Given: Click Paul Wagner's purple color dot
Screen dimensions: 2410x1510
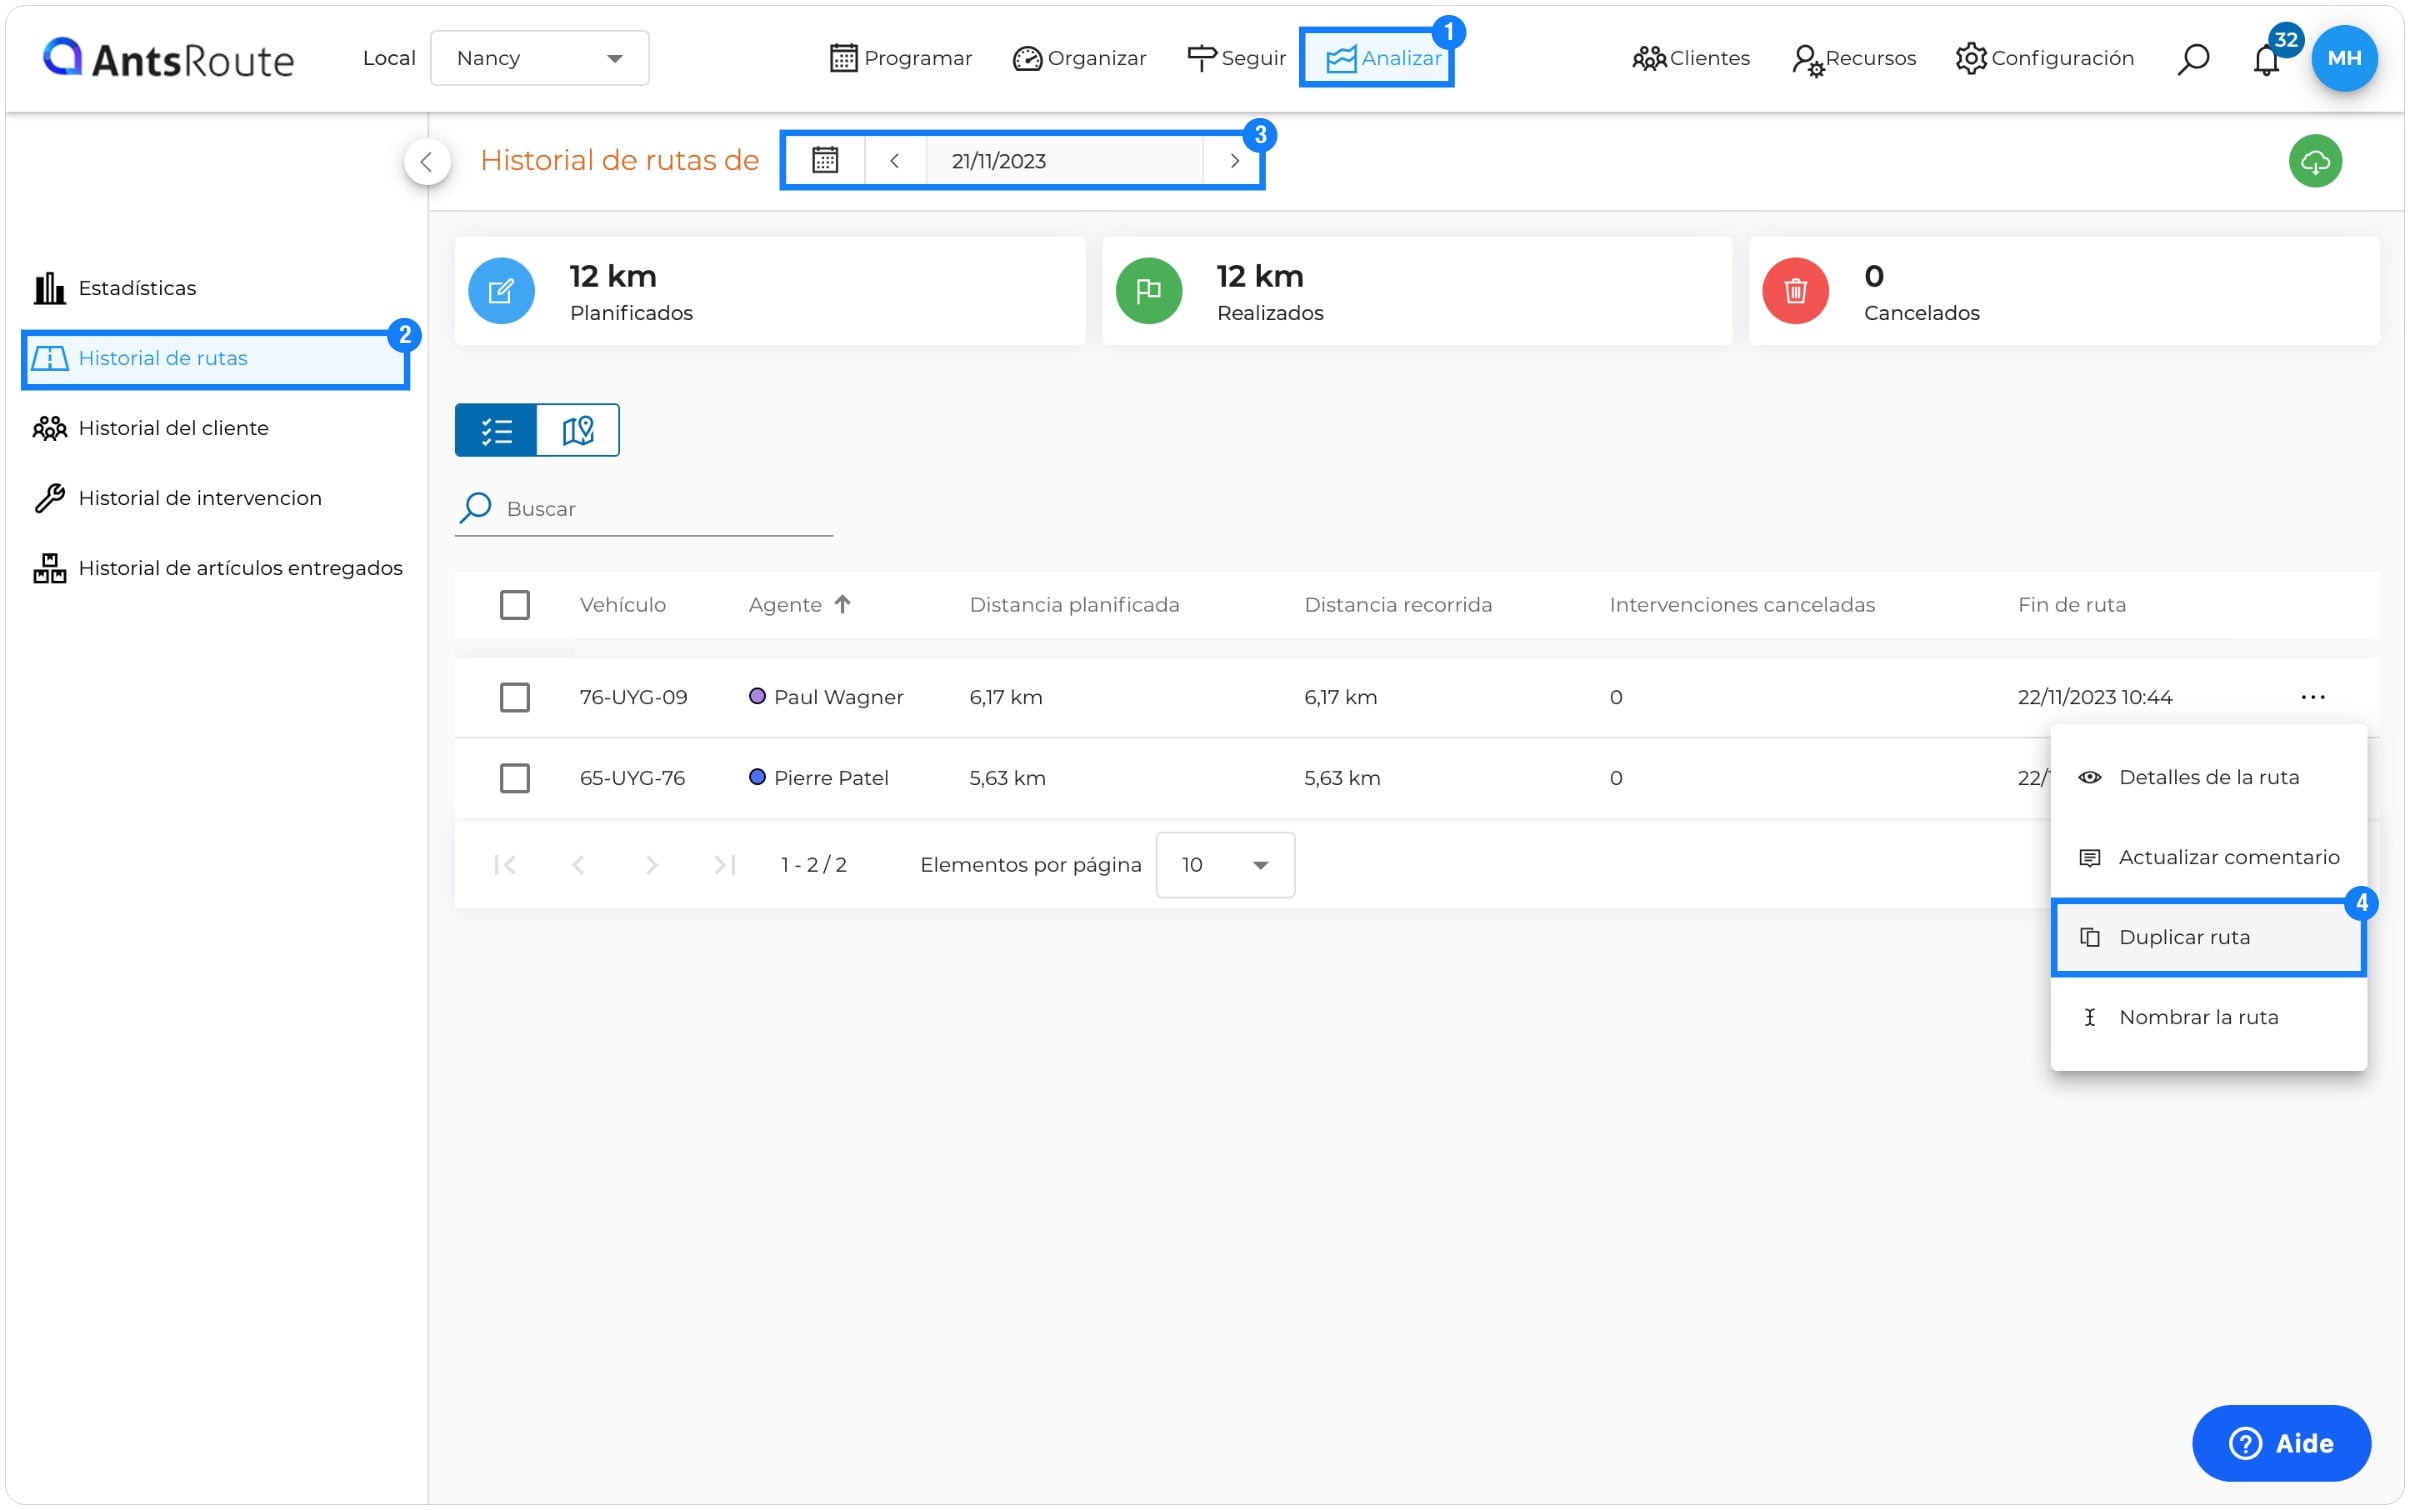Looking at the screenshot, I should point(757,696).
